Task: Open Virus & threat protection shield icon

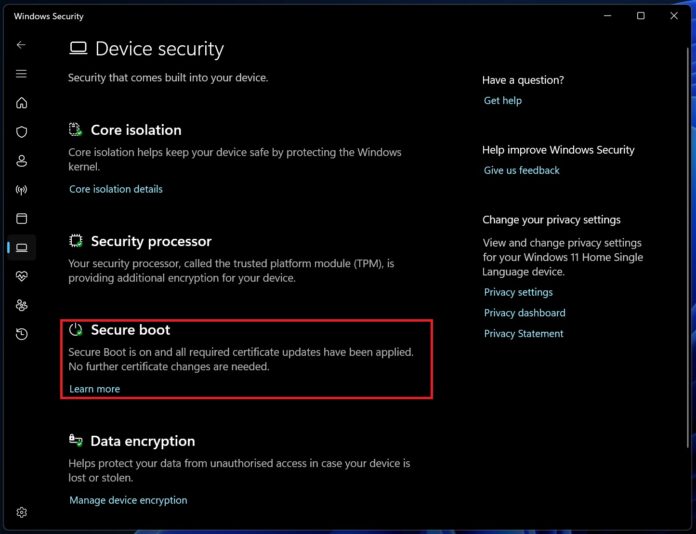Action: (x=21, y=132)
